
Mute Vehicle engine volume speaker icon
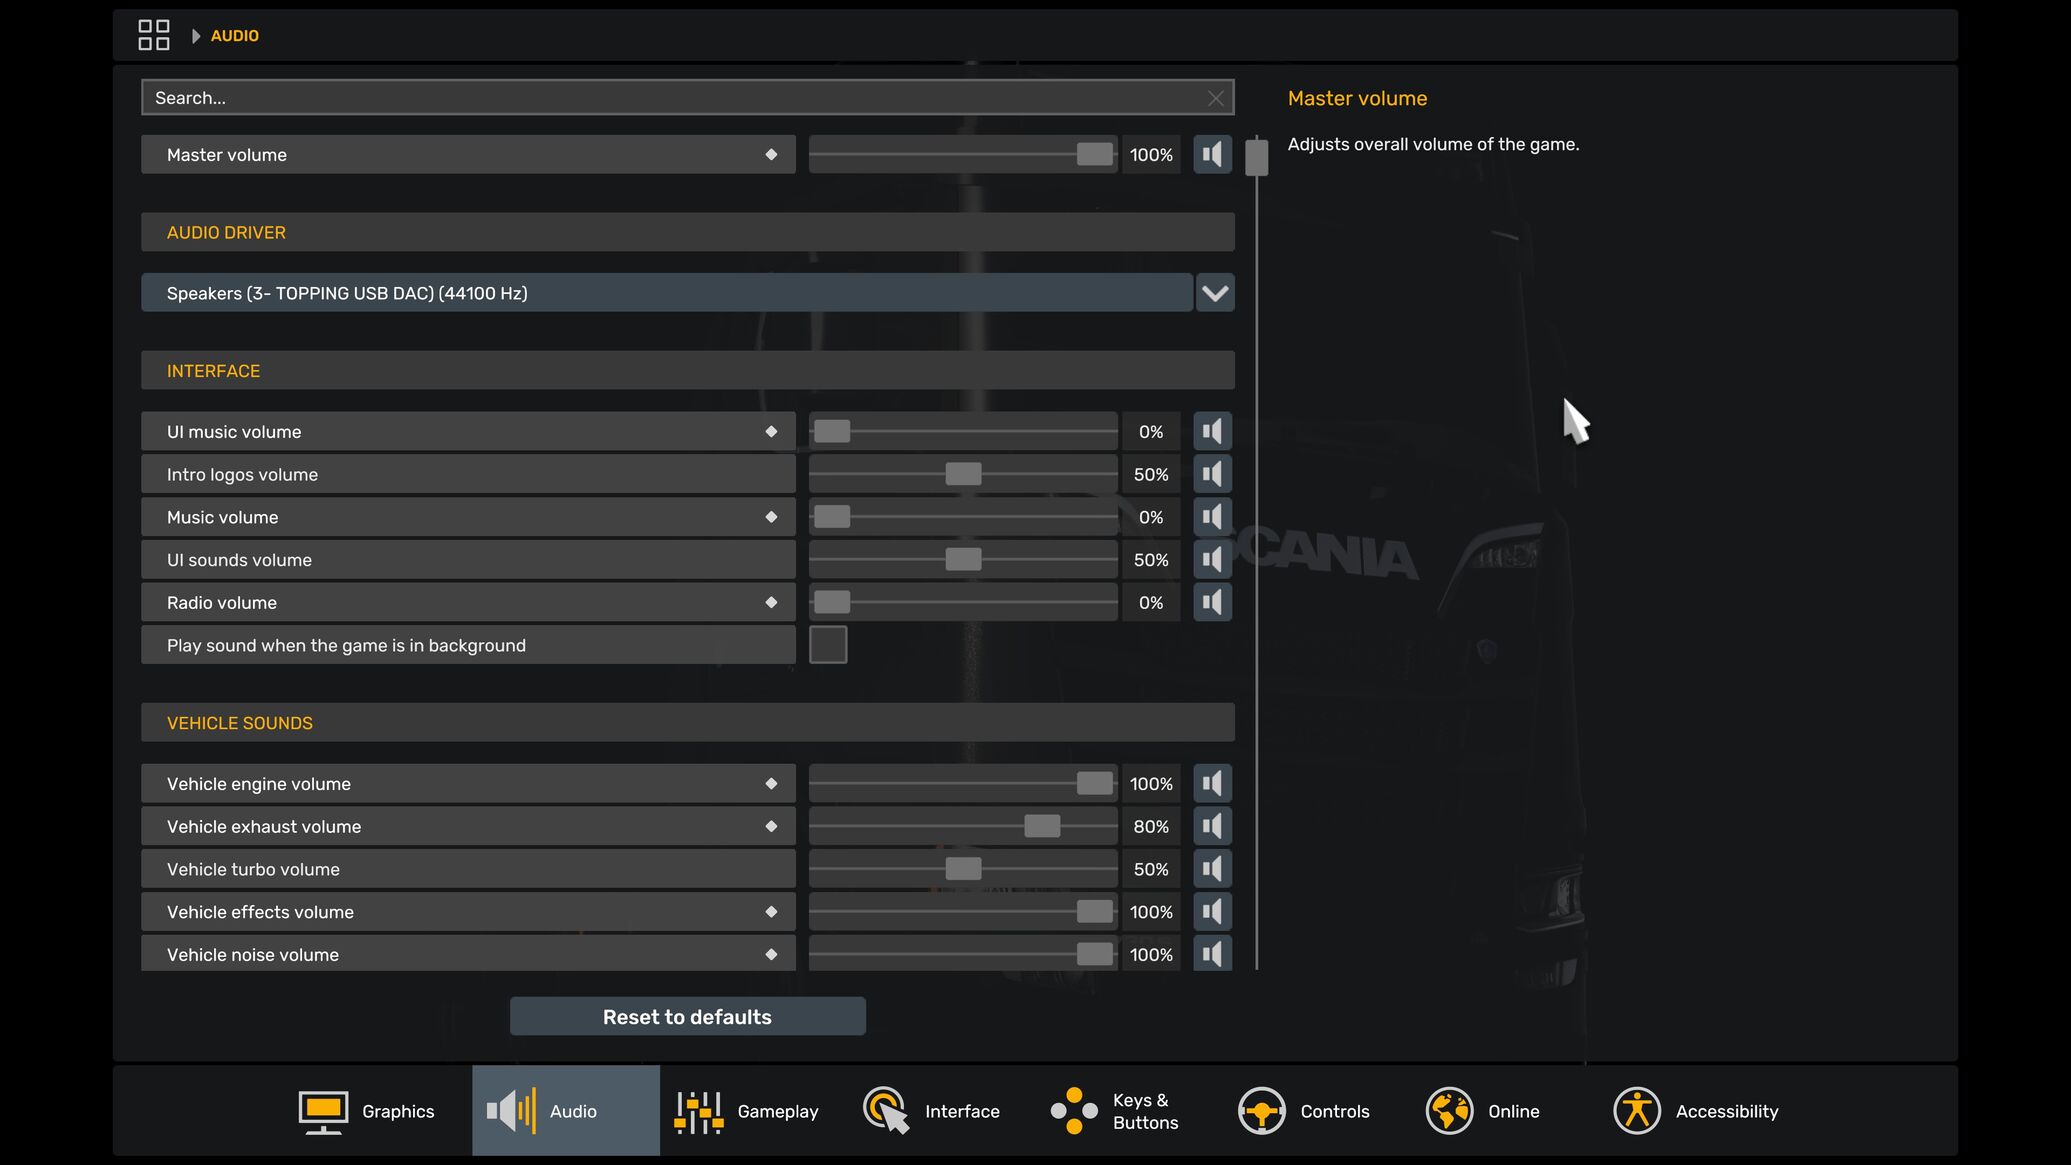(1212, 783)
